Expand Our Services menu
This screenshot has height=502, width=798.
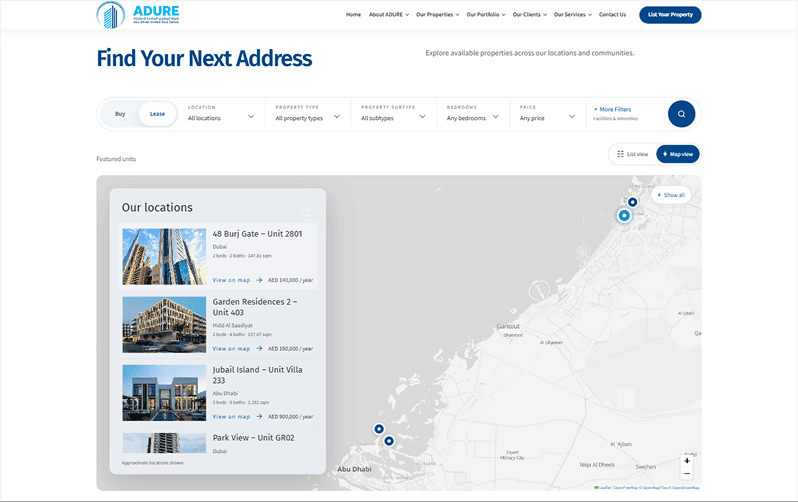point(573,15)
